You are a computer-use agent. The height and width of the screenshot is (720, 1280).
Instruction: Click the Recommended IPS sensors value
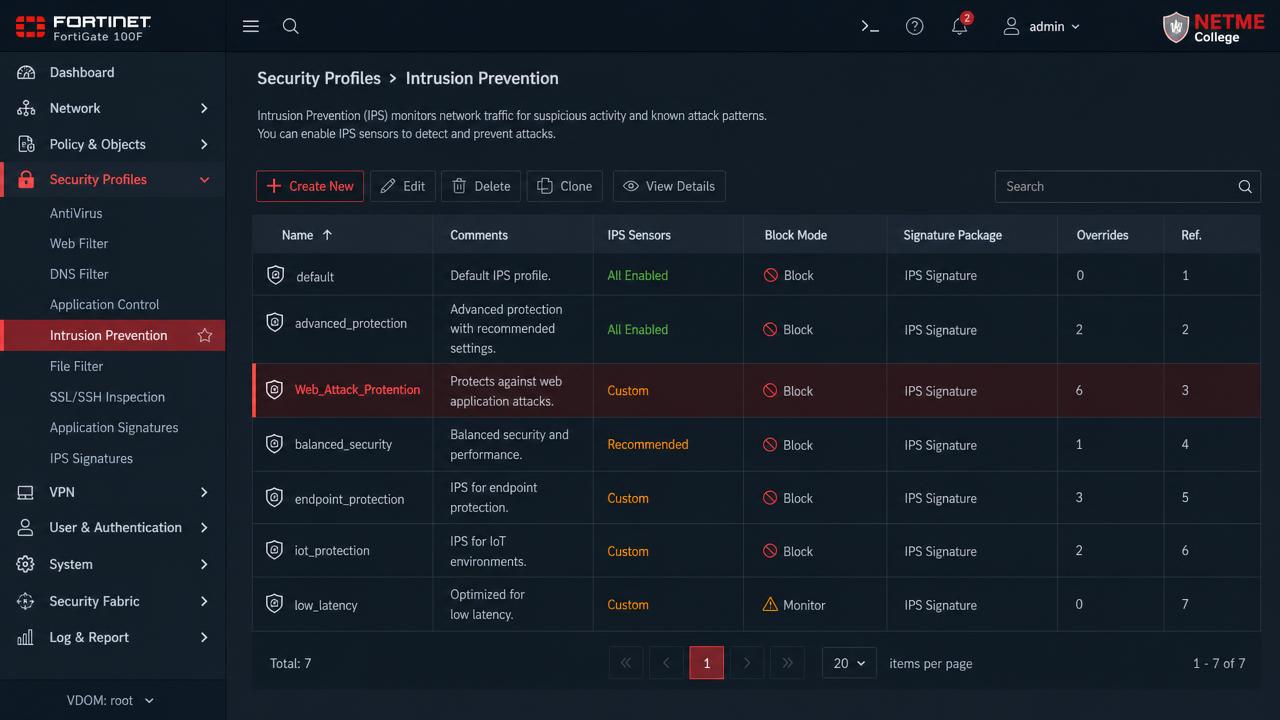648,444
